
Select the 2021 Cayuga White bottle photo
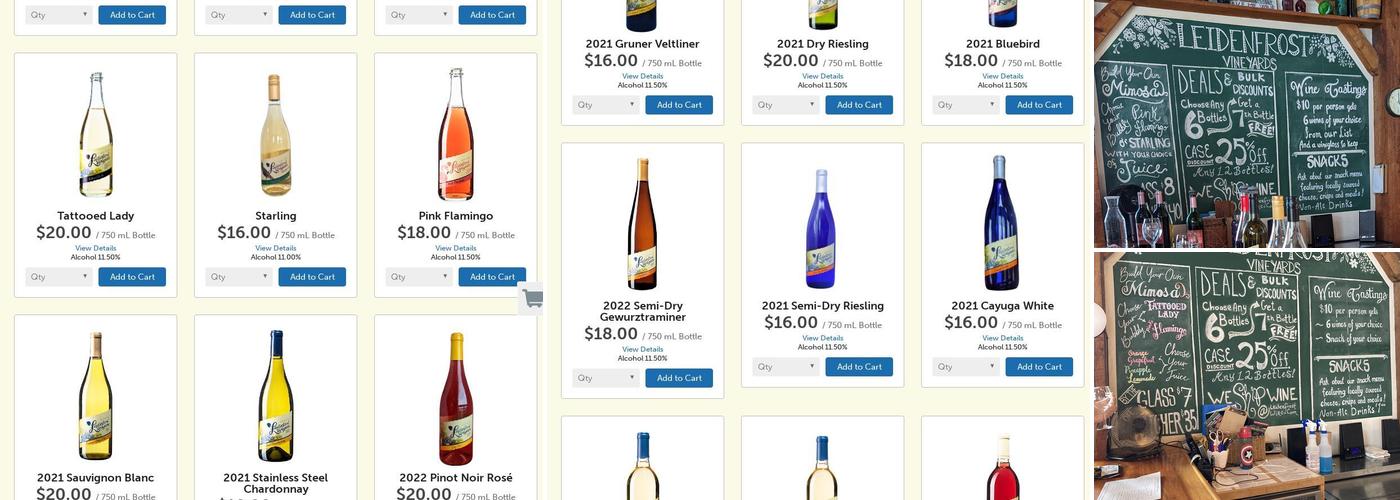pos(1002,222)
